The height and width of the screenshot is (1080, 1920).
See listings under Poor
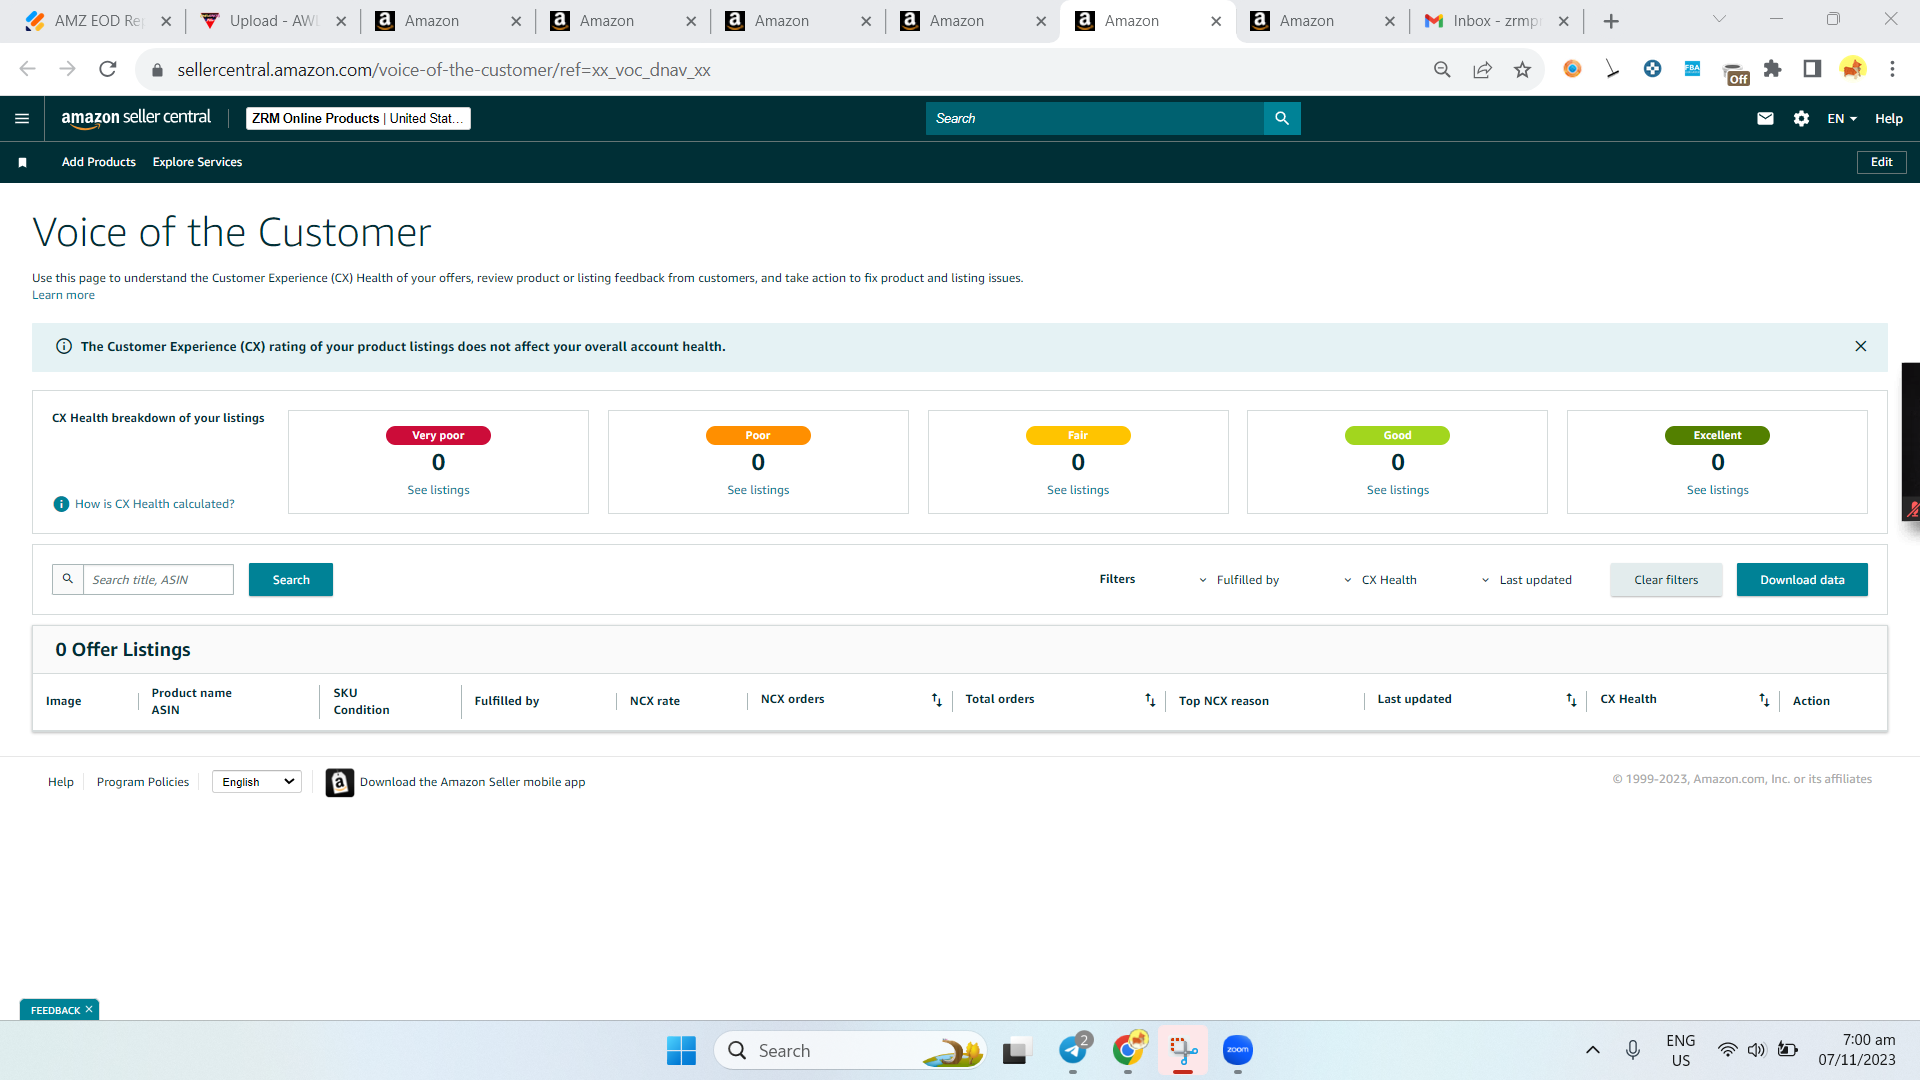click(x=758, y=490)
